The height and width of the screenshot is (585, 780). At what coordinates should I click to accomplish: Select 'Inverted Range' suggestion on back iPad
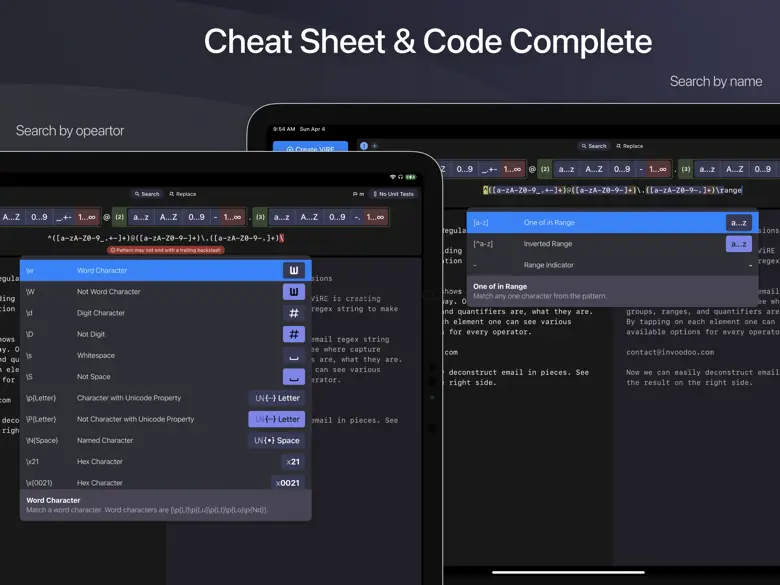[x=612, y=244]
